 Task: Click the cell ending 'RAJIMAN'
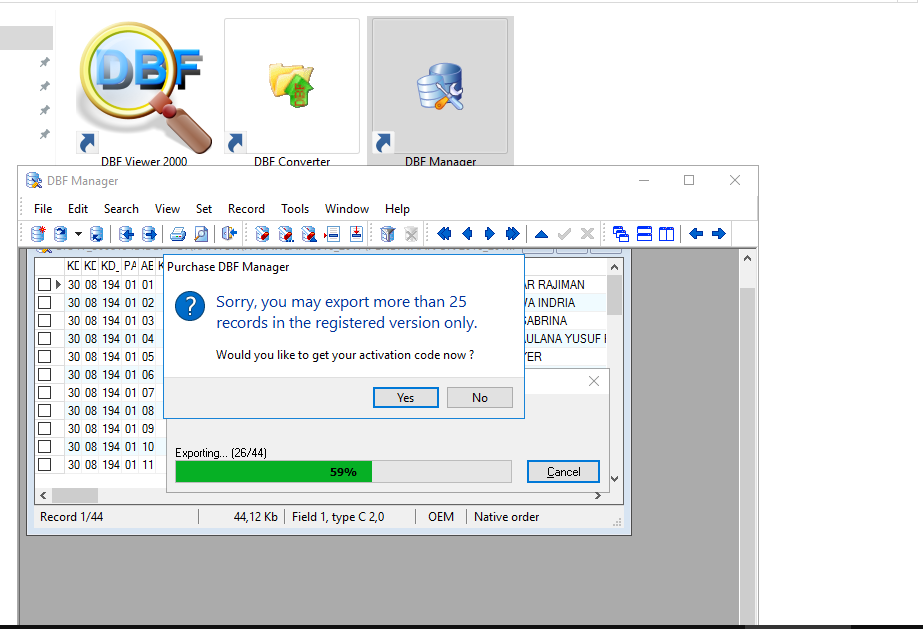(565, 285)
